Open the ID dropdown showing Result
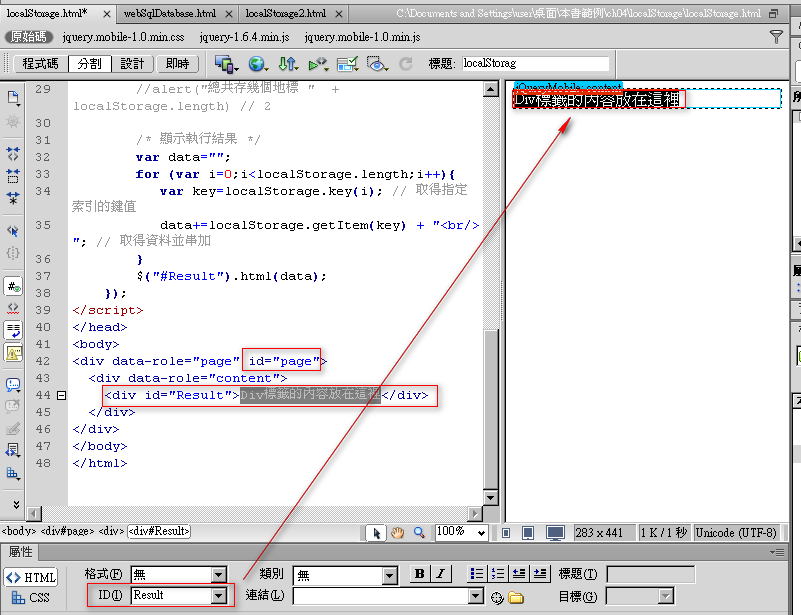The image size is (801, 615). [219, 595]
